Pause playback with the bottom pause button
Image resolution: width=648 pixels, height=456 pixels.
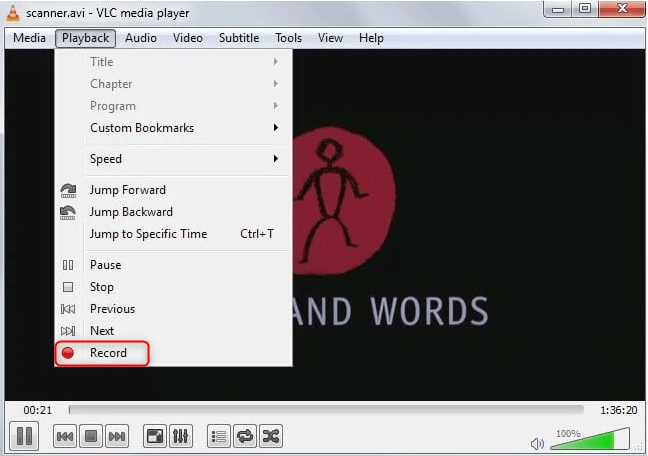[x=25, y=436]
